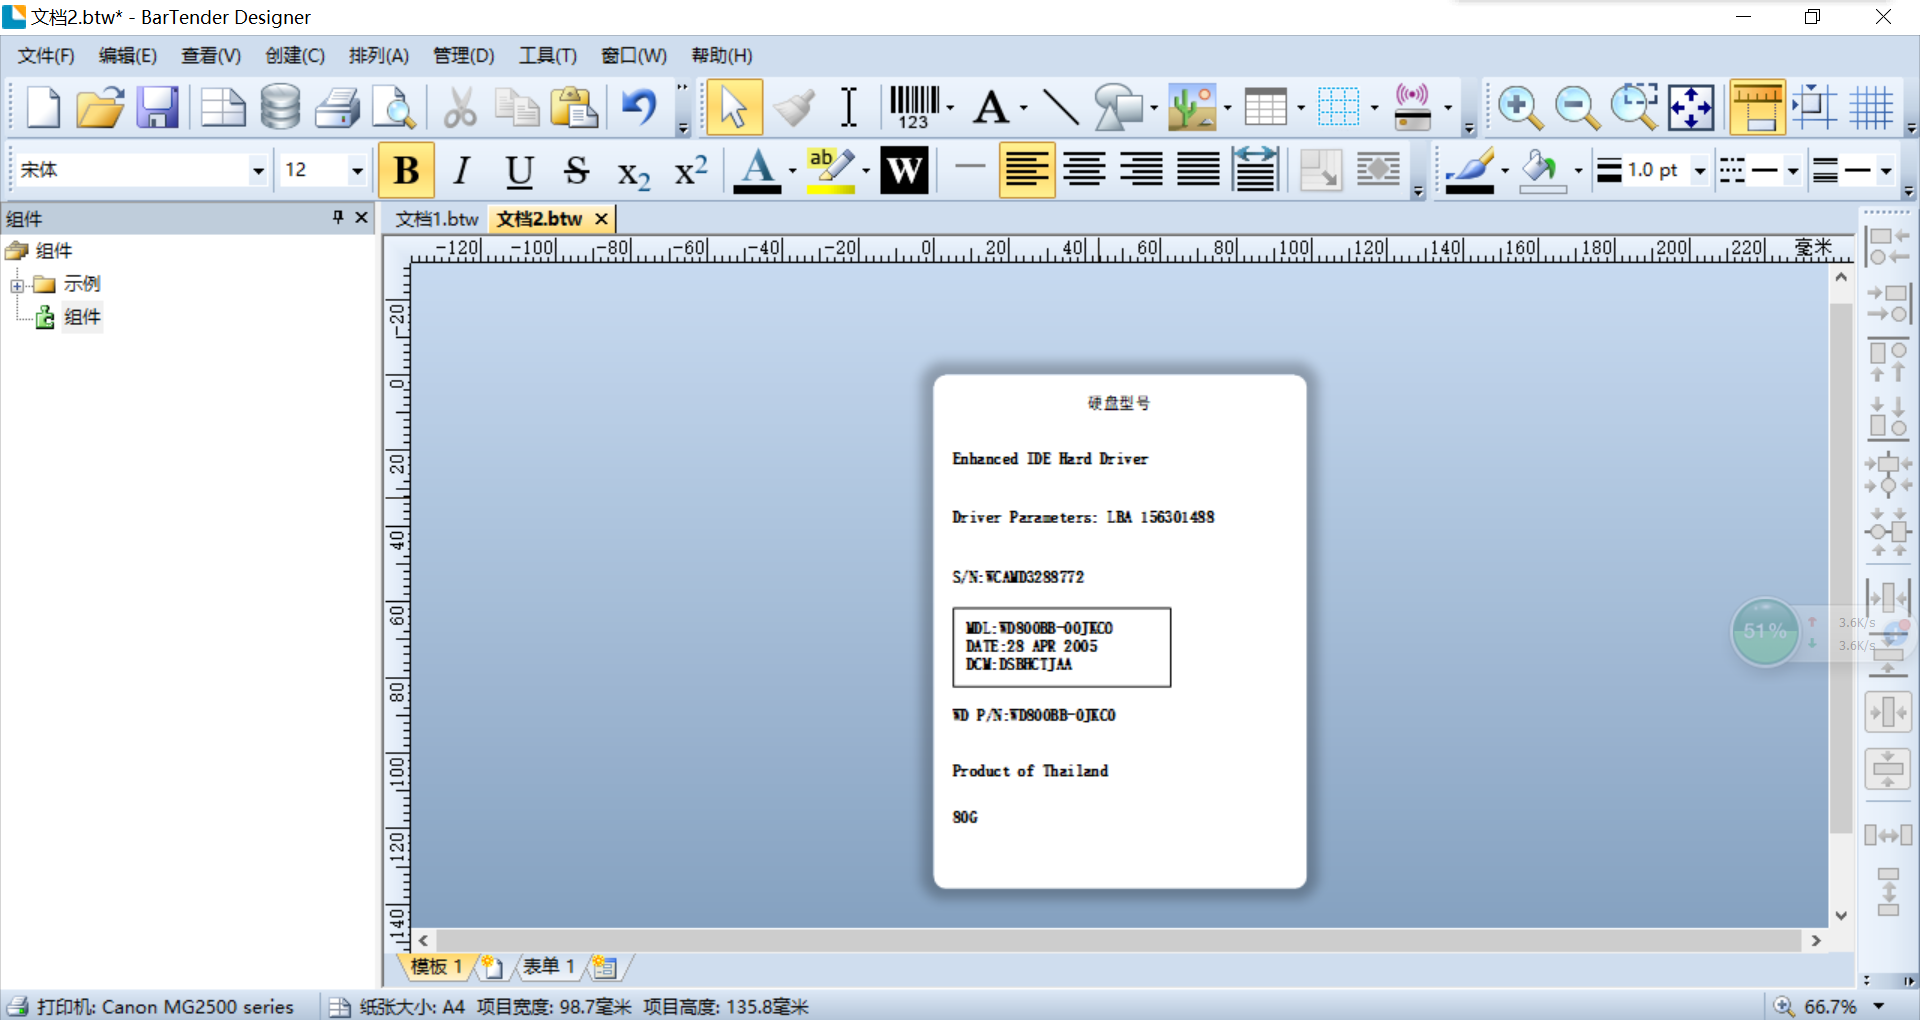Add a layout grid object
This screenshot has height=1020, width=1920.
pyautogui.click(x=1338, y=108)
